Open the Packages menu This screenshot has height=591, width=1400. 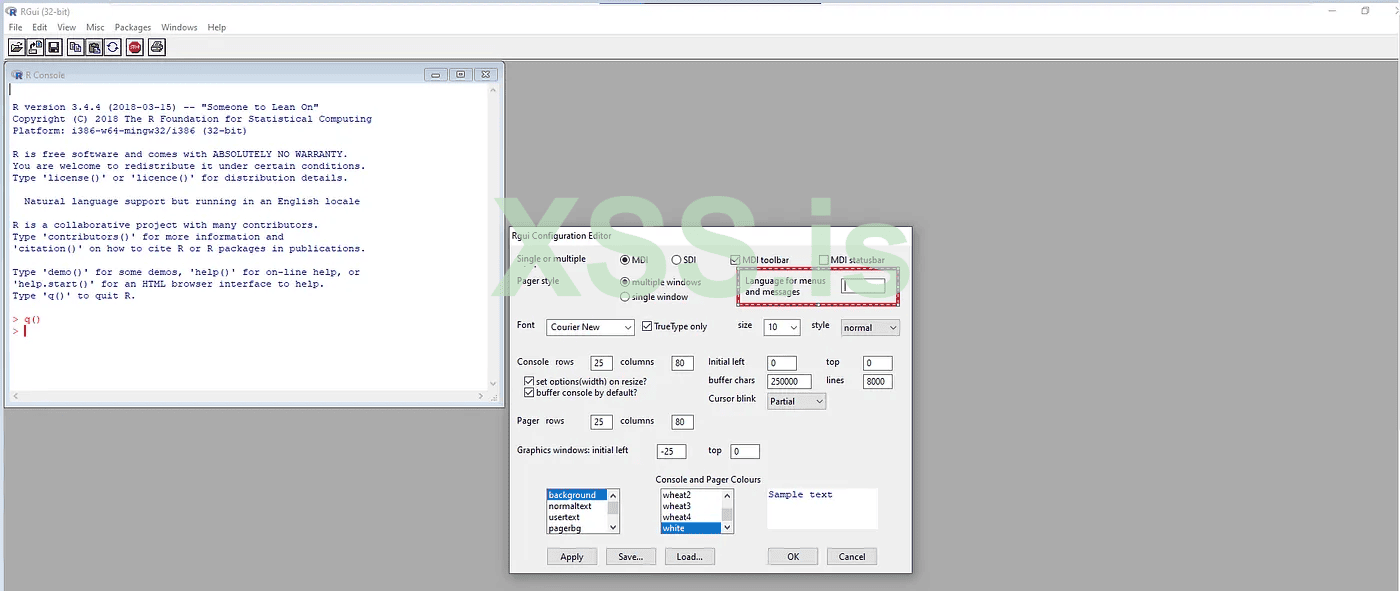[133, 27]
